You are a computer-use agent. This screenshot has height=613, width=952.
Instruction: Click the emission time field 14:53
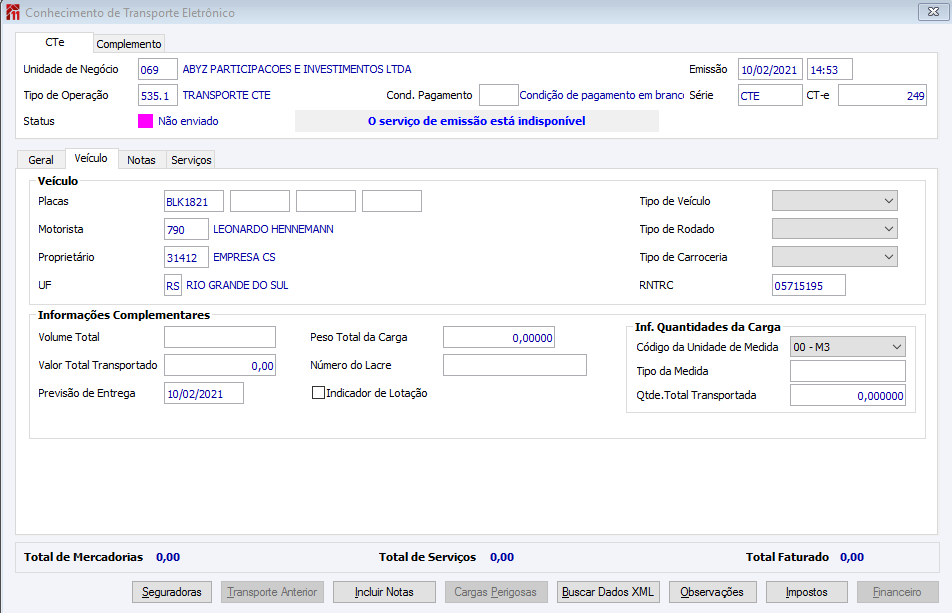click(829, 69)
